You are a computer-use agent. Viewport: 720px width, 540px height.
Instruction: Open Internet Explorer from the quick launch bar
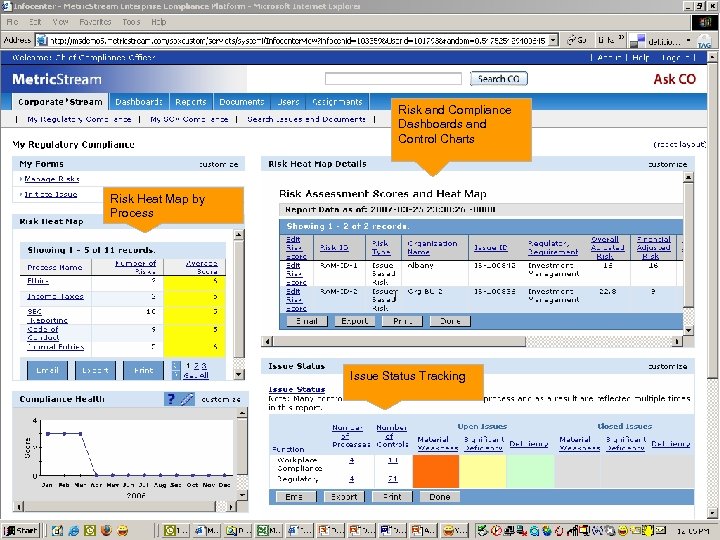click(x=73, y=531)
